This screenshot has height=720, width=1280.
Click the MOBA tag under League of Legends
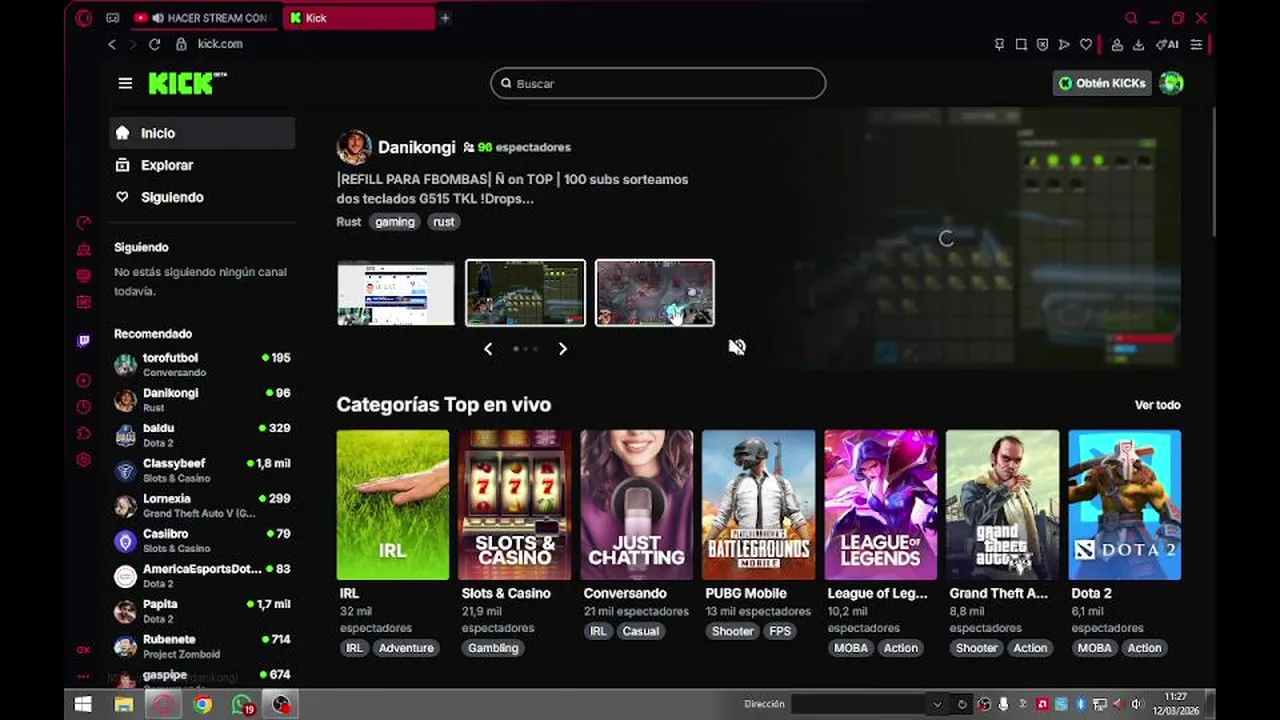point(851,648)
